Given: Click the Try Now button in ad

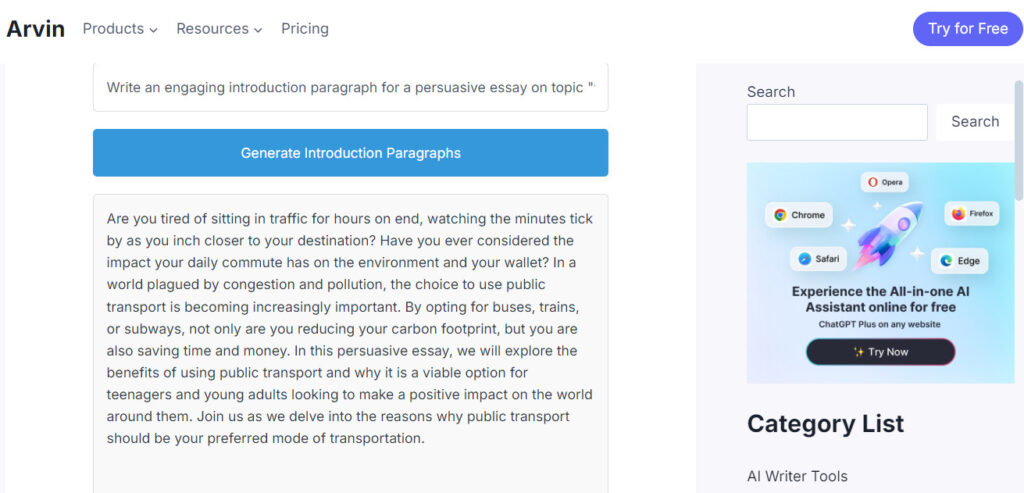Looking at the screenshot, I should (880, 352).
